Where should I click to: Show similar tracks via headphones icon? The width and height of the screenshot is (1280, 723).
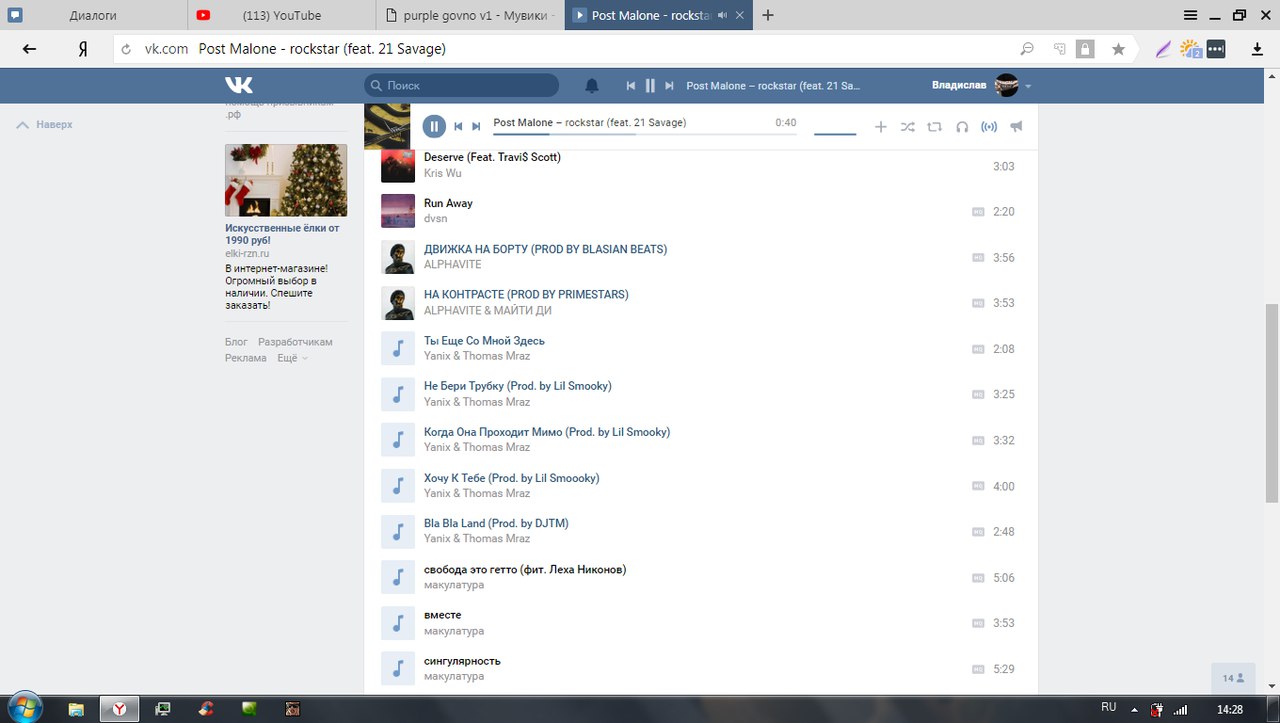[962, 127]
